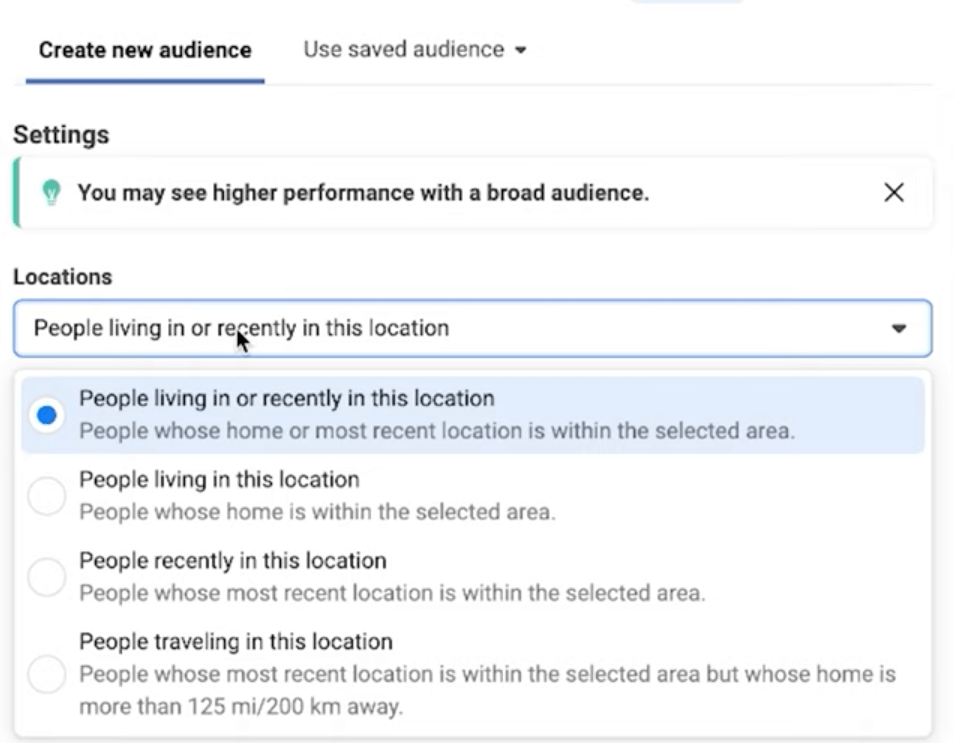The width and height of the screenshot is (955, 743).
Task: Click the Settings heading
Action: coord(61,135)
